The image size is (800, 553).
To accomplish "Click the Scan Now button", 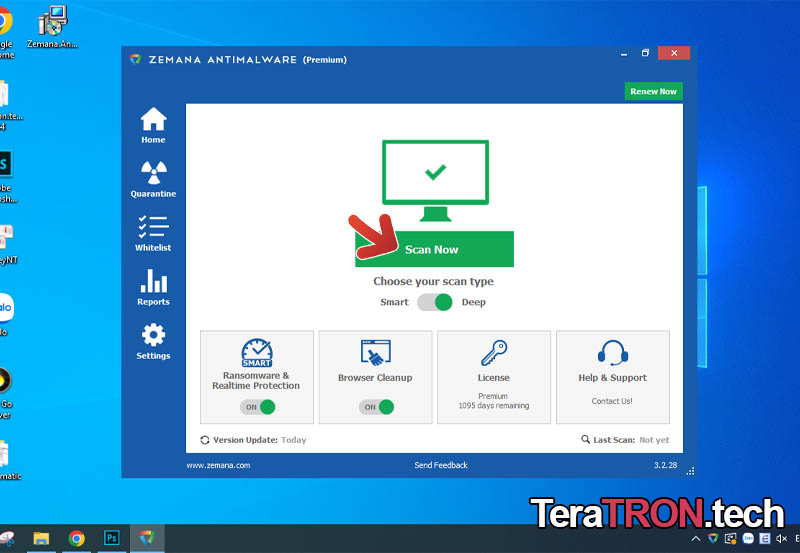I will point(434,249).
